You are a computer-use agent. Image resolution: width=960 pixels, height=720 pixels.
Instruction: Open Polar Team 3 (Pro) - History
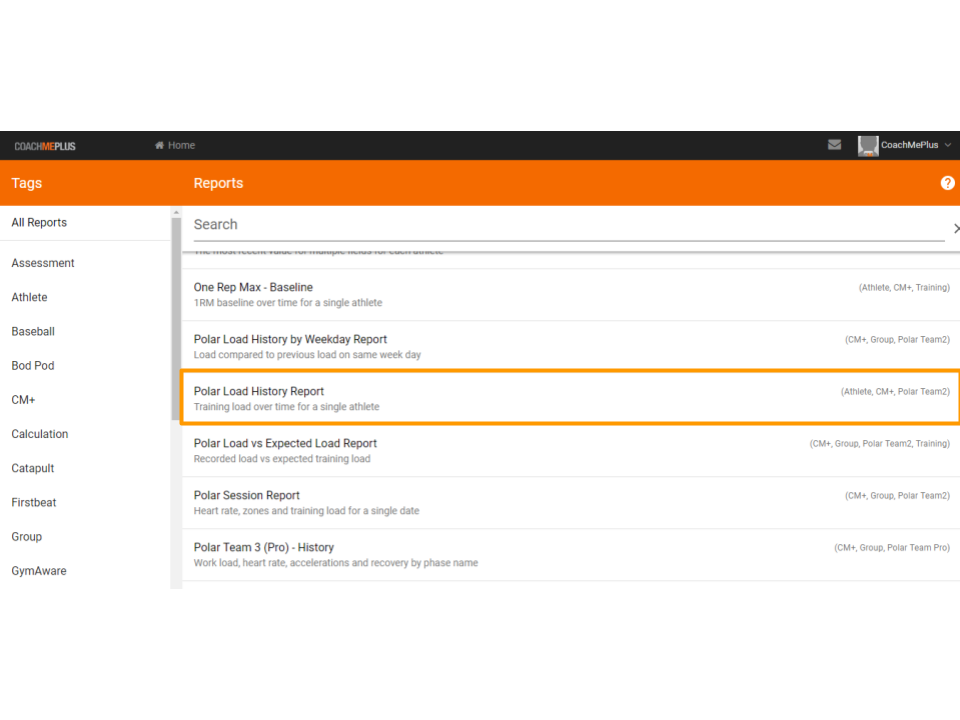(x=571, y=555)
